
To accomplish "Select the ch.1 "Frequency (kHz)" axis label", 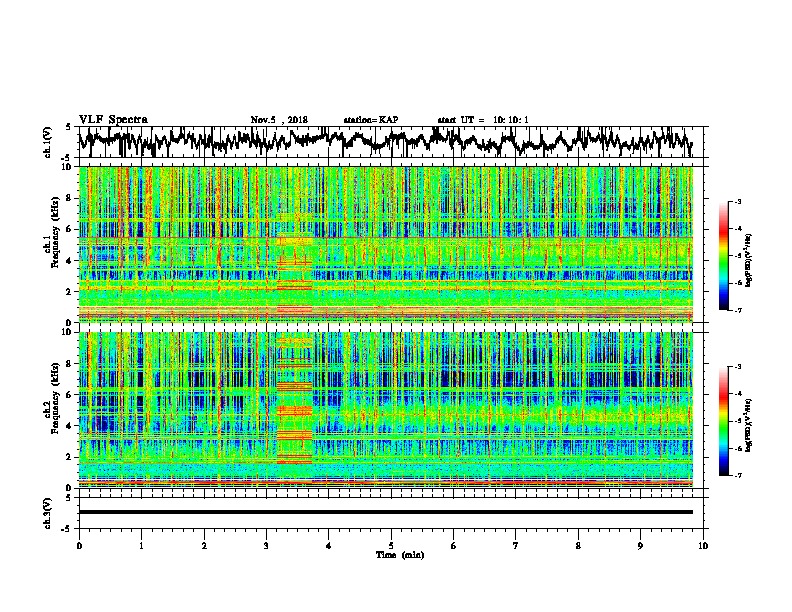I will tap(55, 233).
